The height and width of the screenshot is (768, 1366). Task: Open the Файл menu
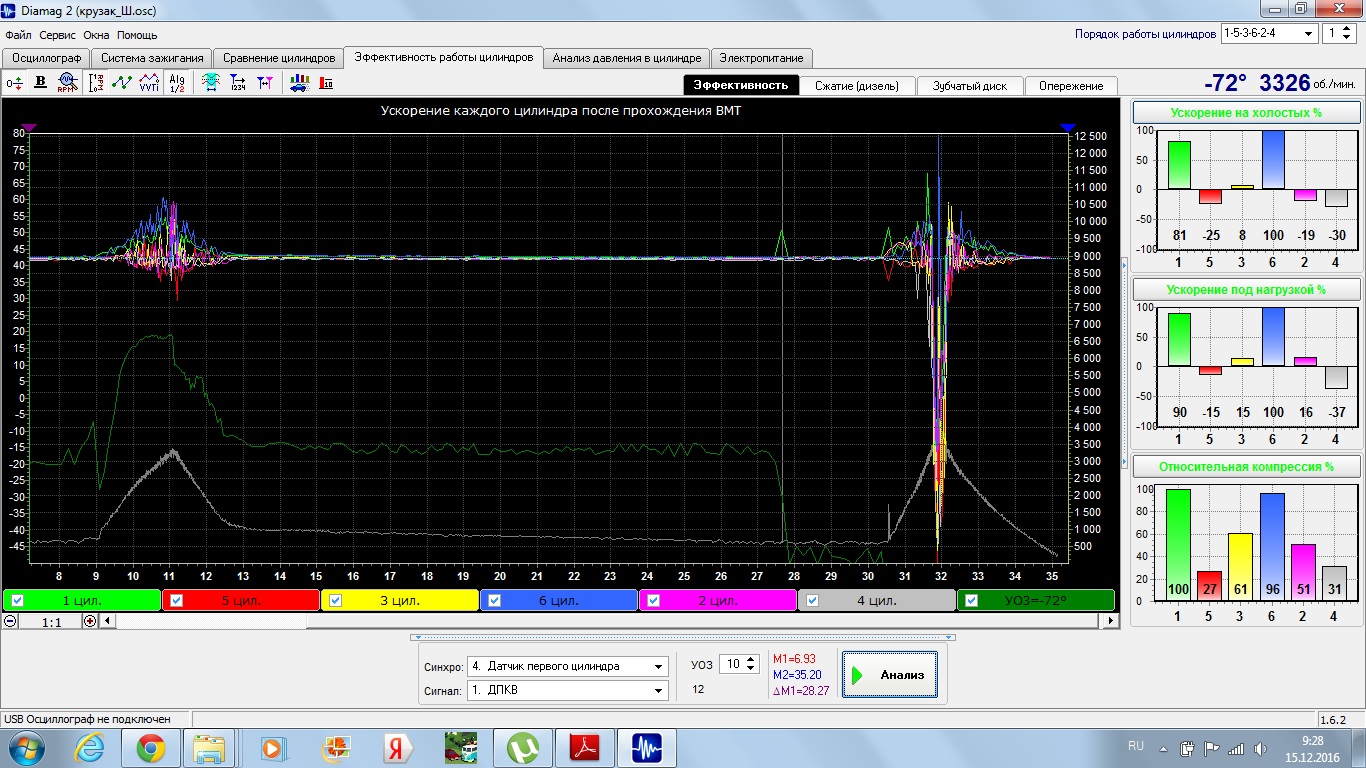point(18,35)
